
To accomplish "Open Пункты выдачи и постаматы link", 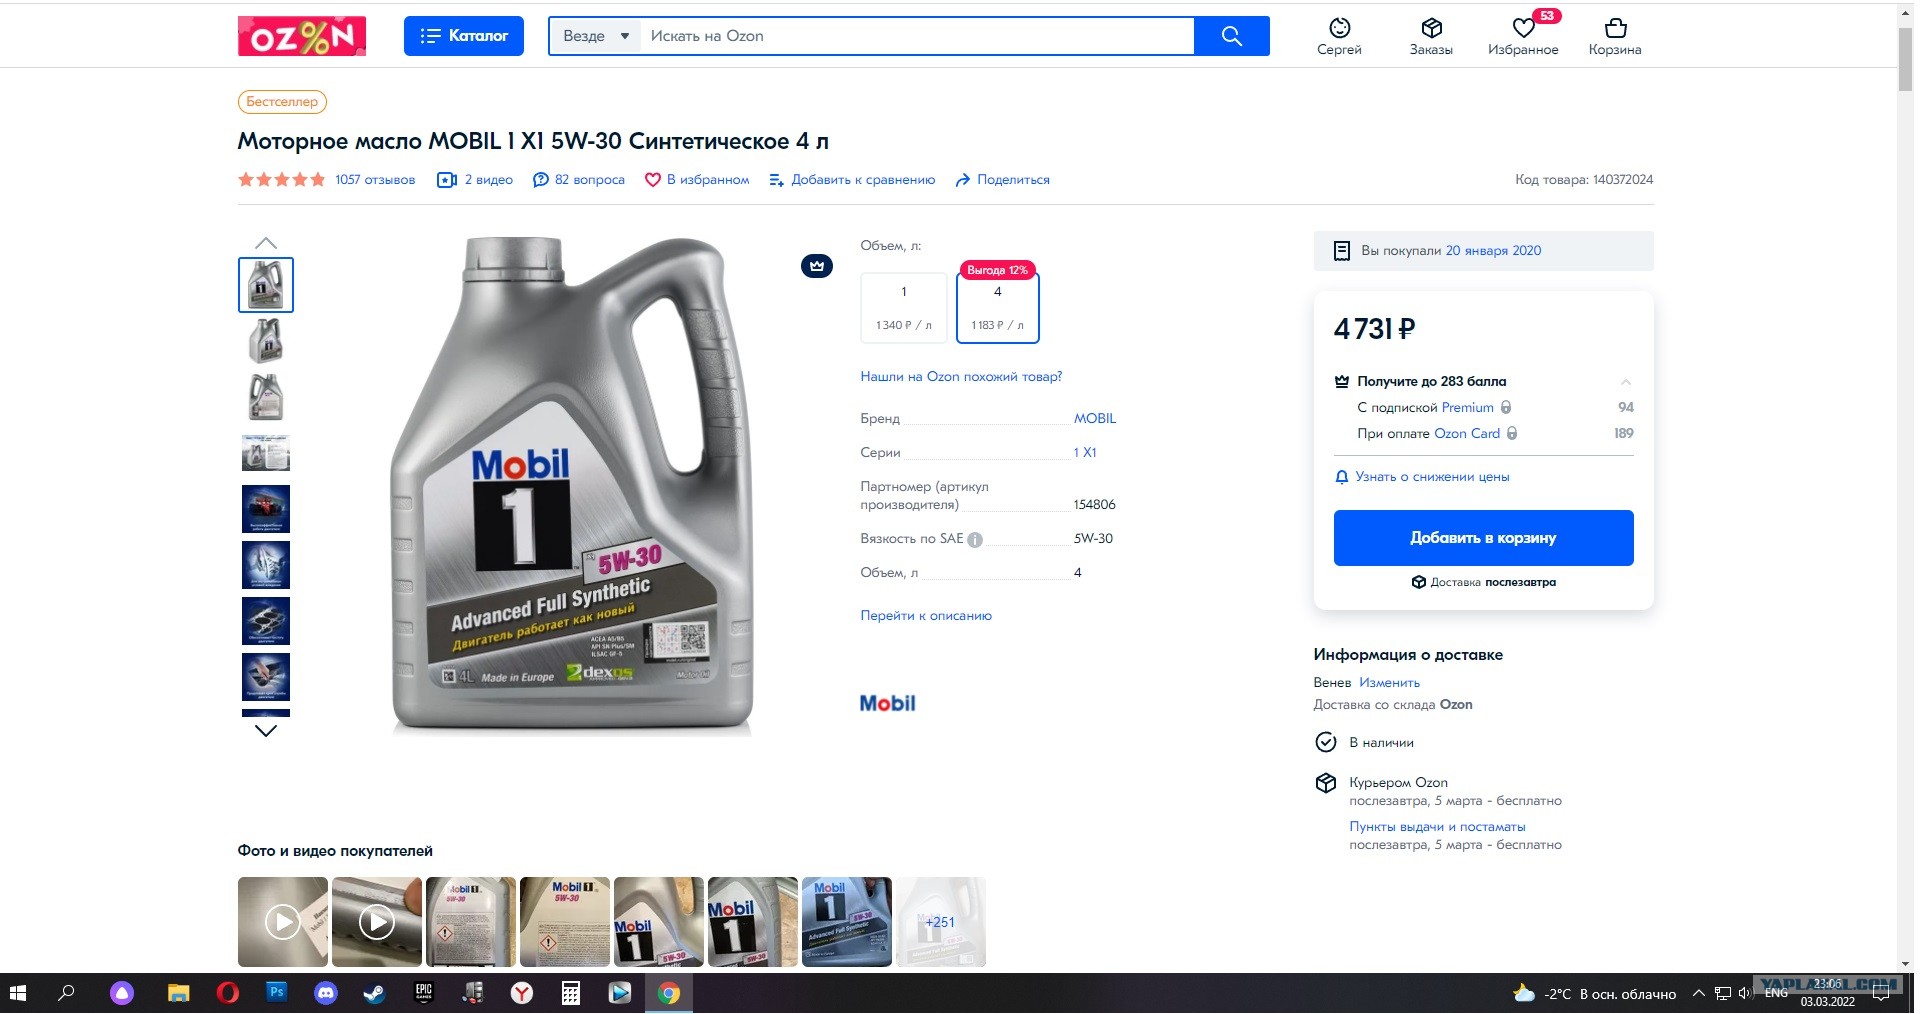I will click(x=1438, y=827).
